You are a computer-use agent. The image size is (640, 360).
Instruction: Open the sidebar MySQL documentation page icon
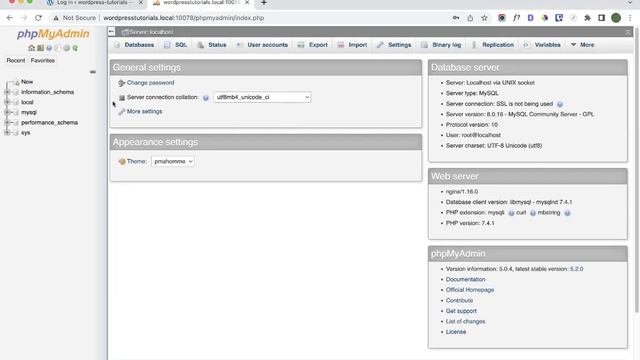coord(58,48)
